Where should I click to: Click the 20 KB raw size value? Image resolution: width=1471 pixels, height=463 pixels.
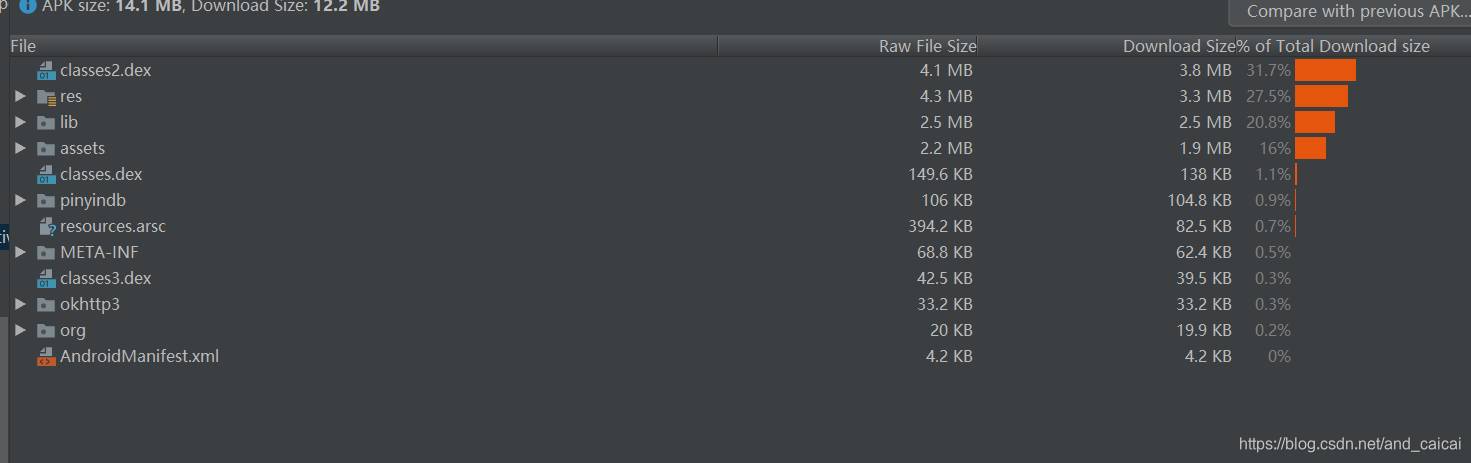click(952, 331)
